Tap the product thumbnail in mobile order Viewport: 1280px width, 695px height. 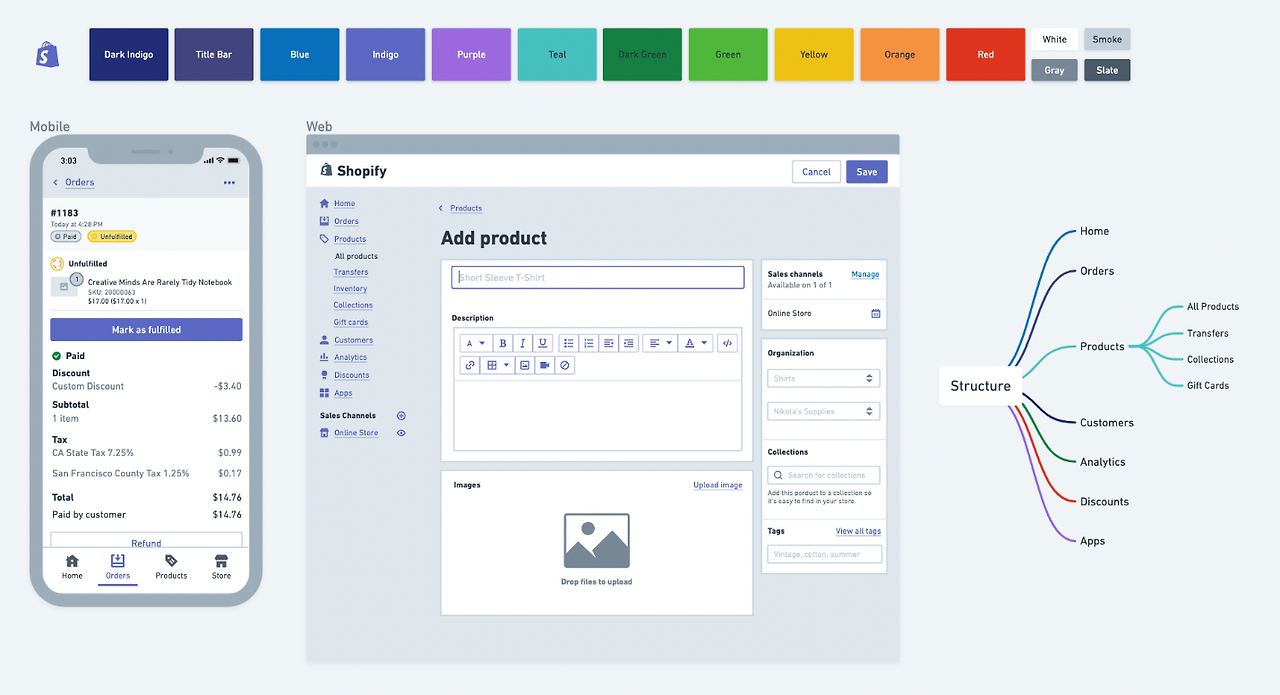(64, 287)
